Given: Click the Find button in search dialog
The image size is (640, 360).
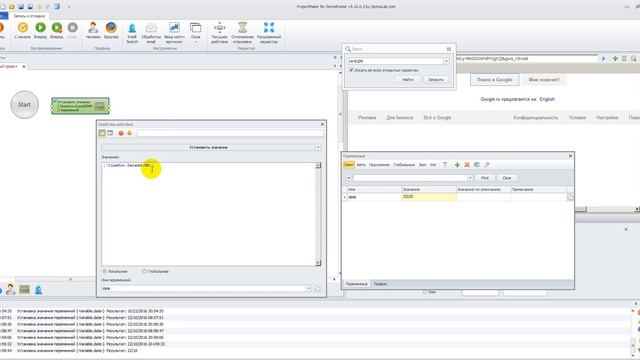Looking at the screenshot, I should click(408, 80).
